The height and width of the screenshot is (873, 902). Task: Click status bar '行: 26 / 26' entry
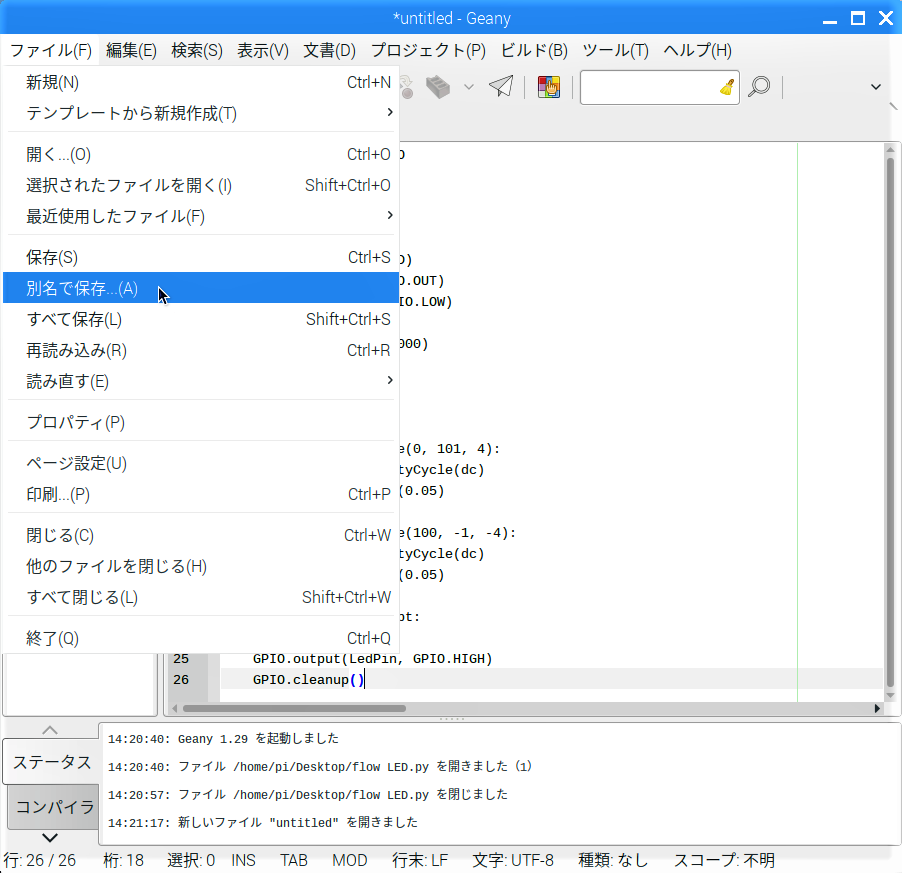[40, 860]
